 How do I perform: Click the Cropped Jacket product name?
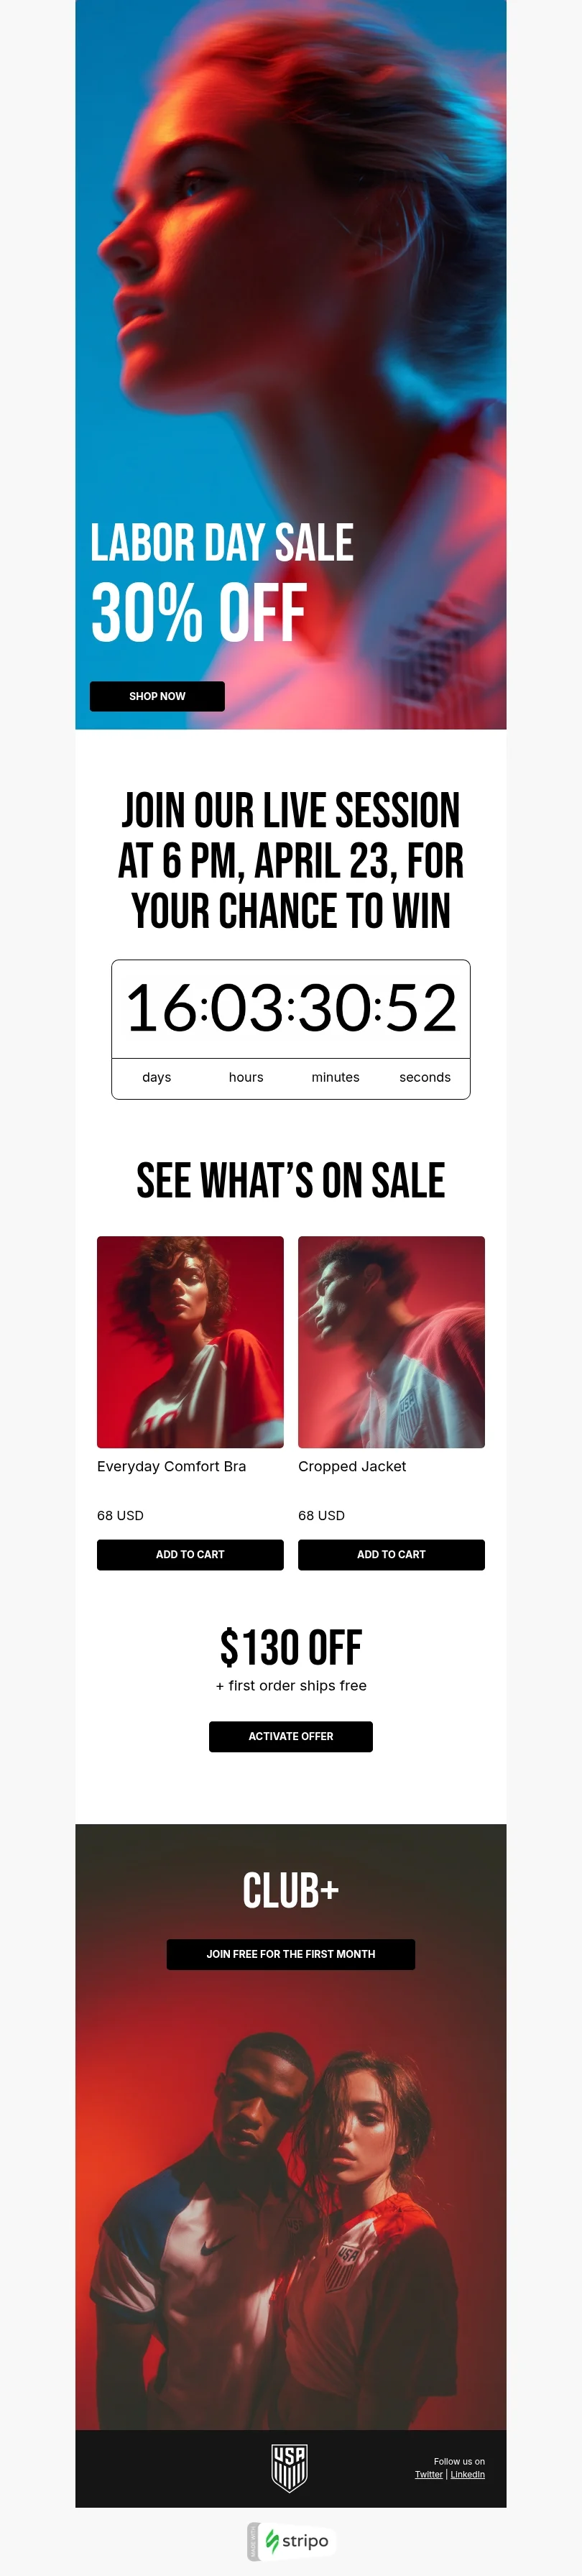[x=352, y=1466]
